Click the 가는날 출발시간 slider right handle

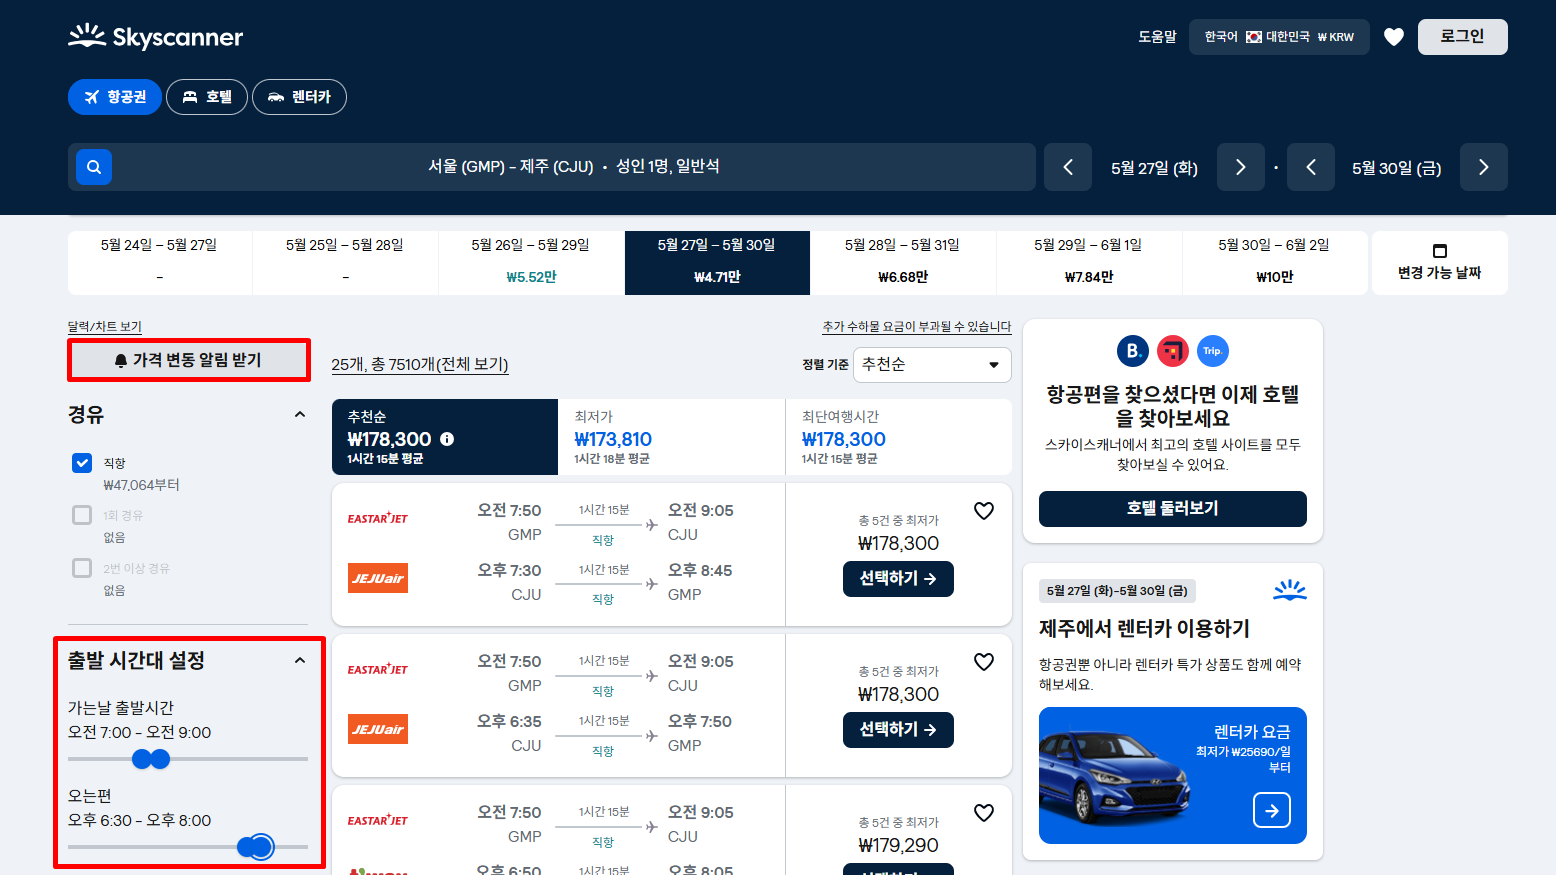coord(160,759)
